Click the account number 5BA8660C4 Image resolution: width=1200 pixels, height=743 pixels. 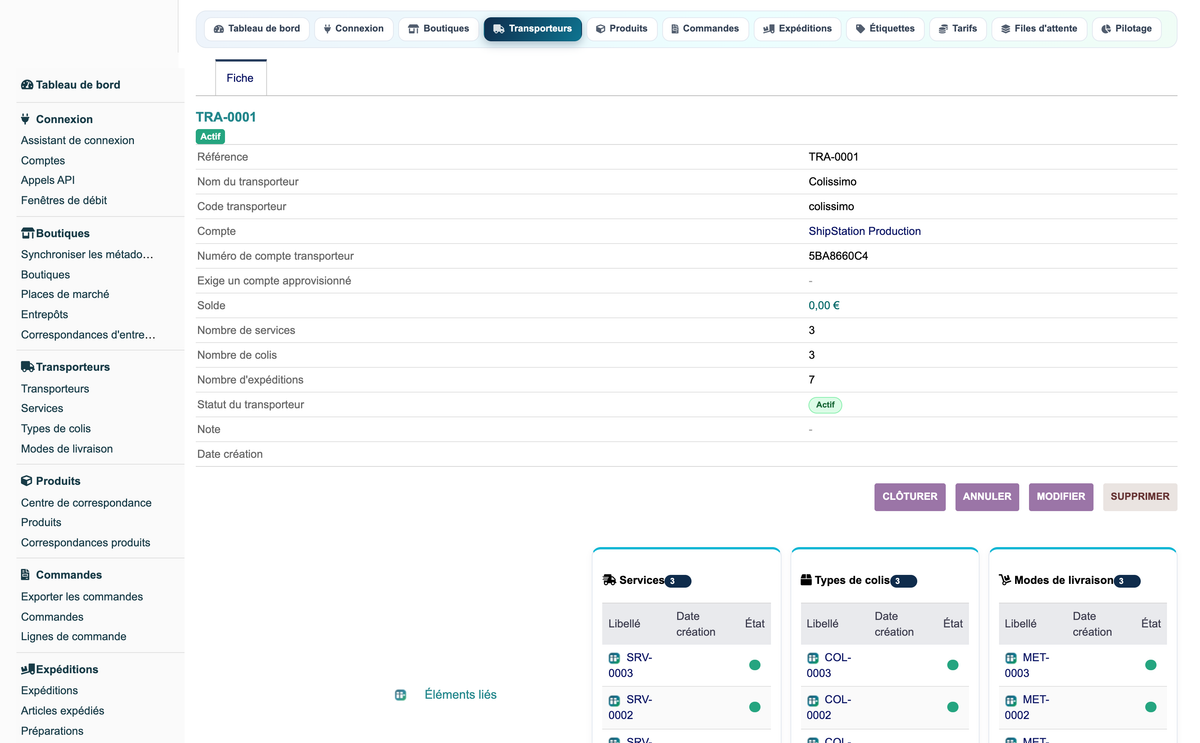[x=838, y=256]
